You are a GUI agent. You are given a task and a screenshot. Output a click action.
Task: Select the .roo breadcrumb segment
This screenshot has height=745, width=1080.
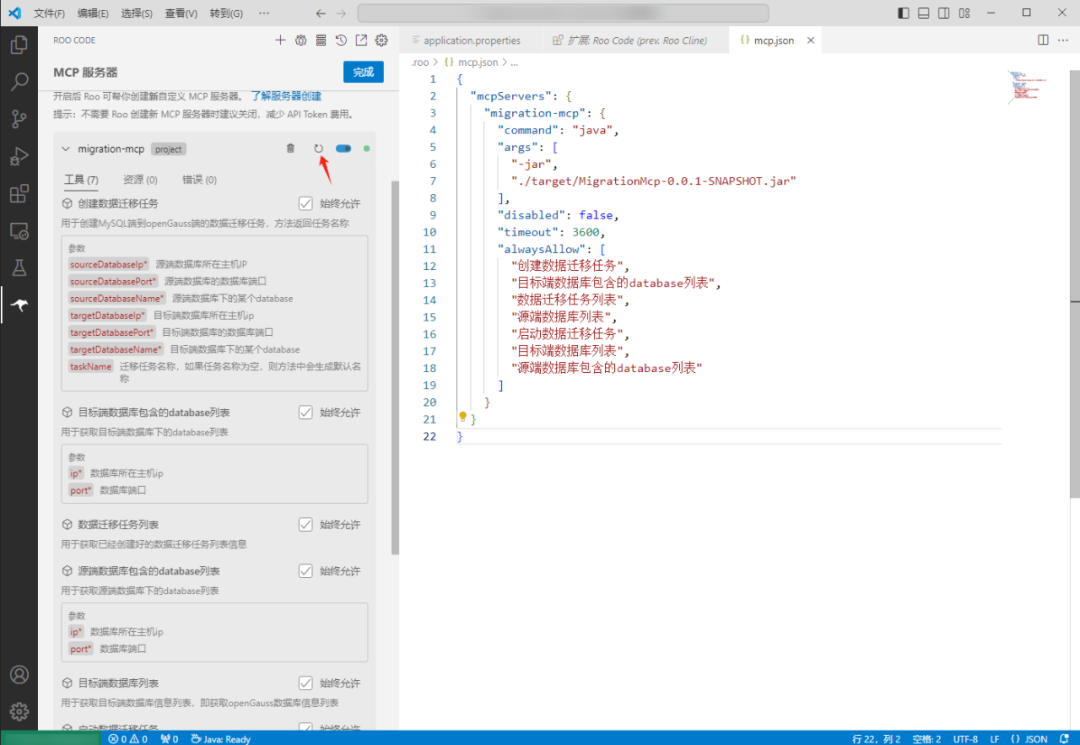420,62
